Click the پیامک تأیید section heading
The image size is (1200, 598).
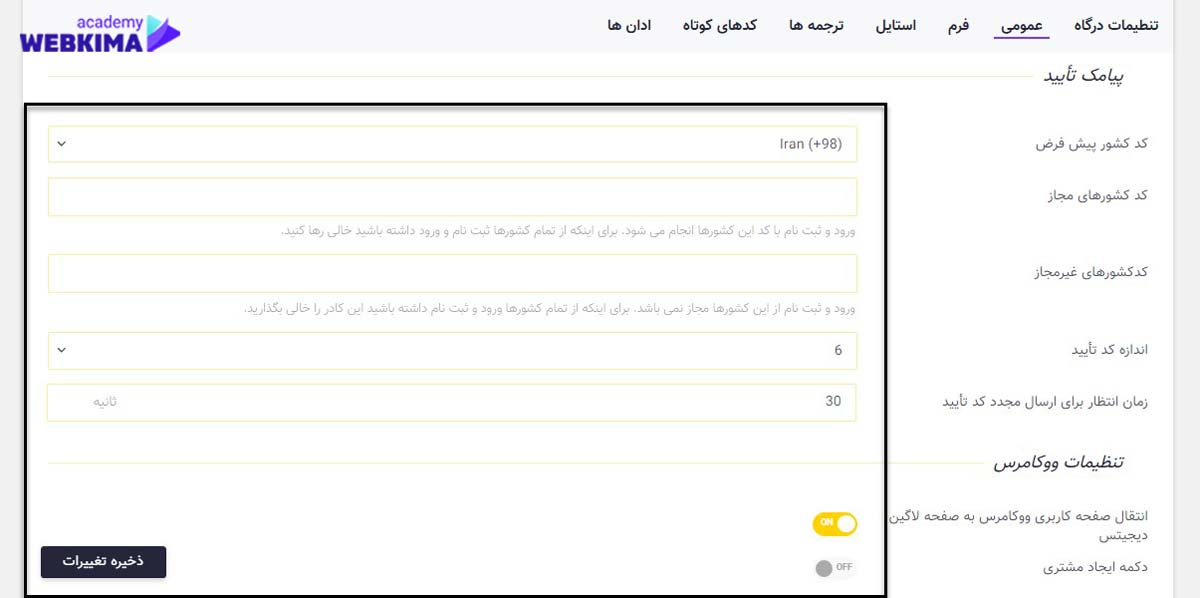(1084, 76)
